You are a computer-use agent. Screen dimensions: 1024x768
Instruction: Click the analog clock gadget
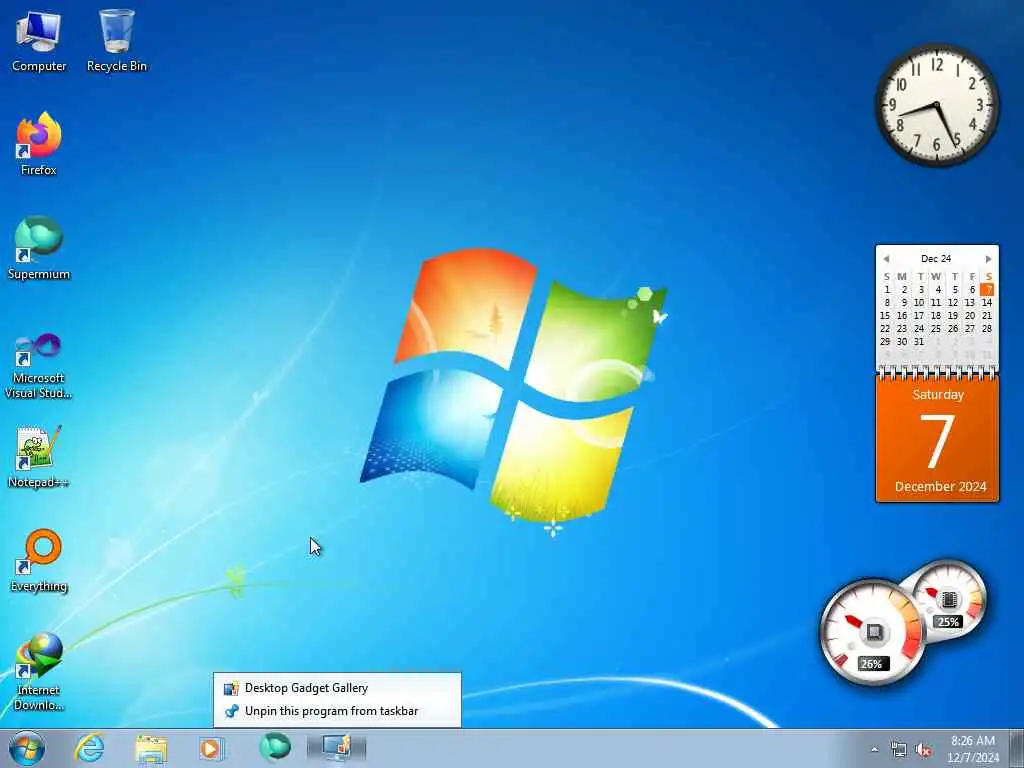click(x=937, y=105)
